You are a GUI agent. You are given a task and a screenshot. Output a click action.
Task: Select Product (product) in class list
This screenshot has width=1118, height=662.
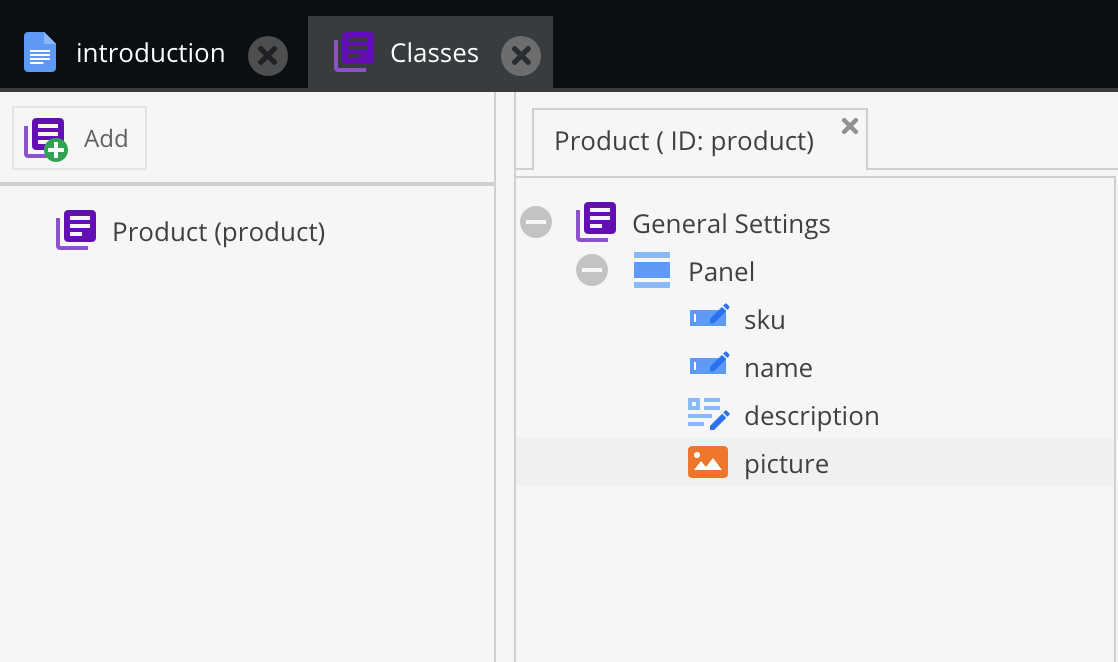218,232
